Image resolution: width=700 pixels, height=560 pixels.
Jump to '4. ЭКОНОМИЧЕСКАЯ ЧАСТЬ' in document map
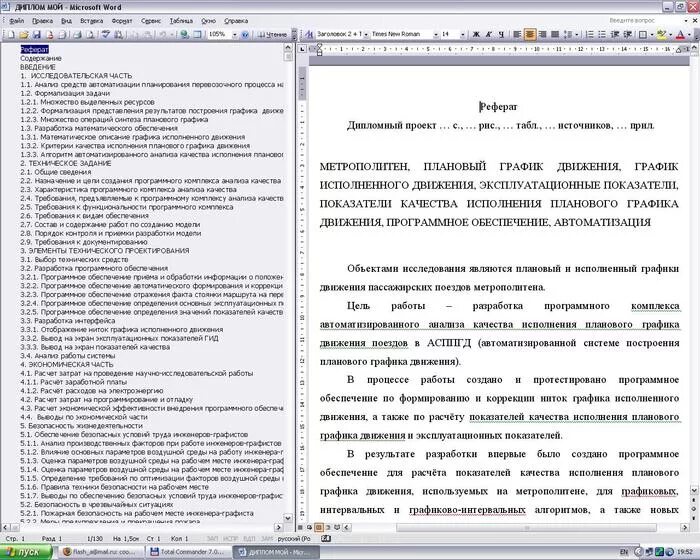67,364
